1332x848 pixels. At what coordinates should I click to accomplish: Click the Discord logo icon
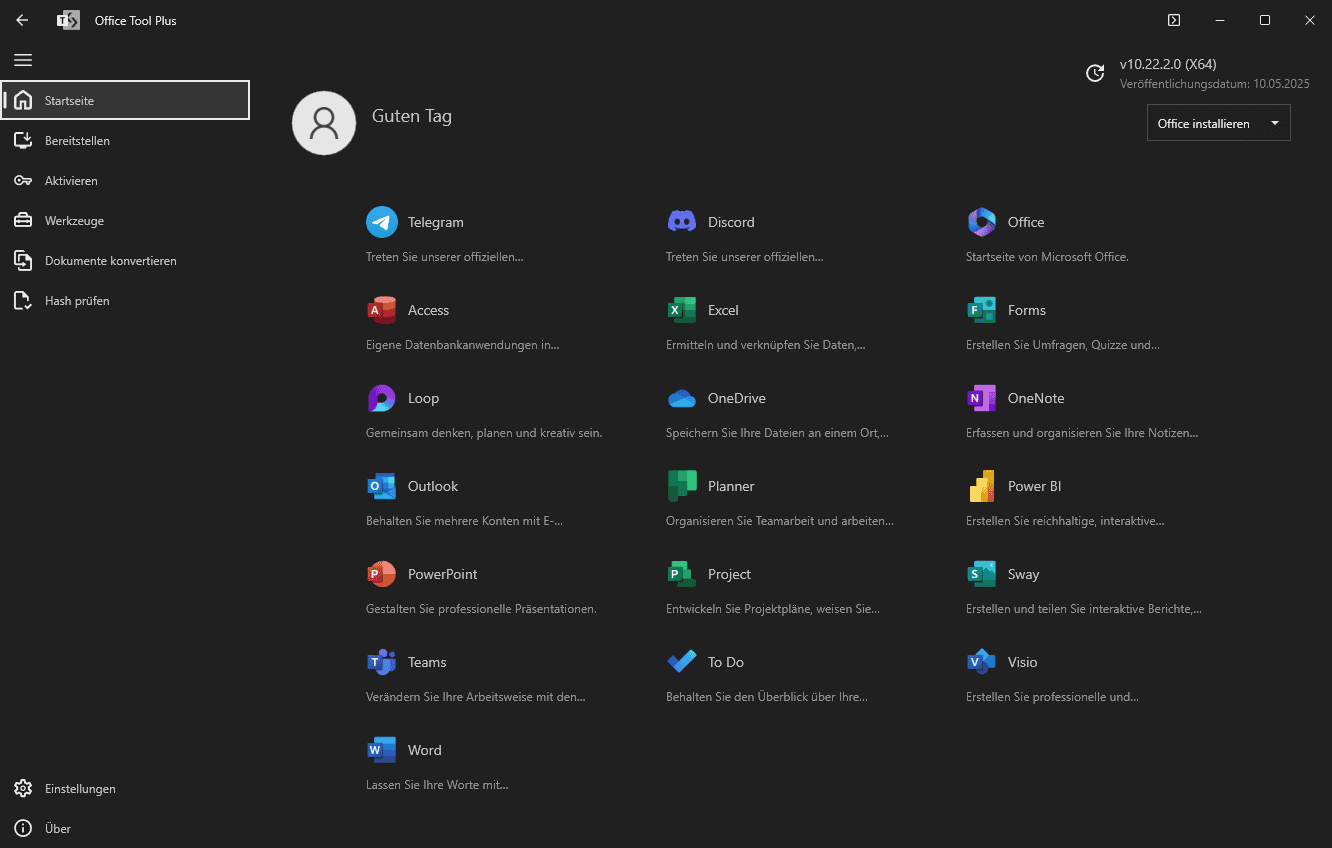[682, 222]
